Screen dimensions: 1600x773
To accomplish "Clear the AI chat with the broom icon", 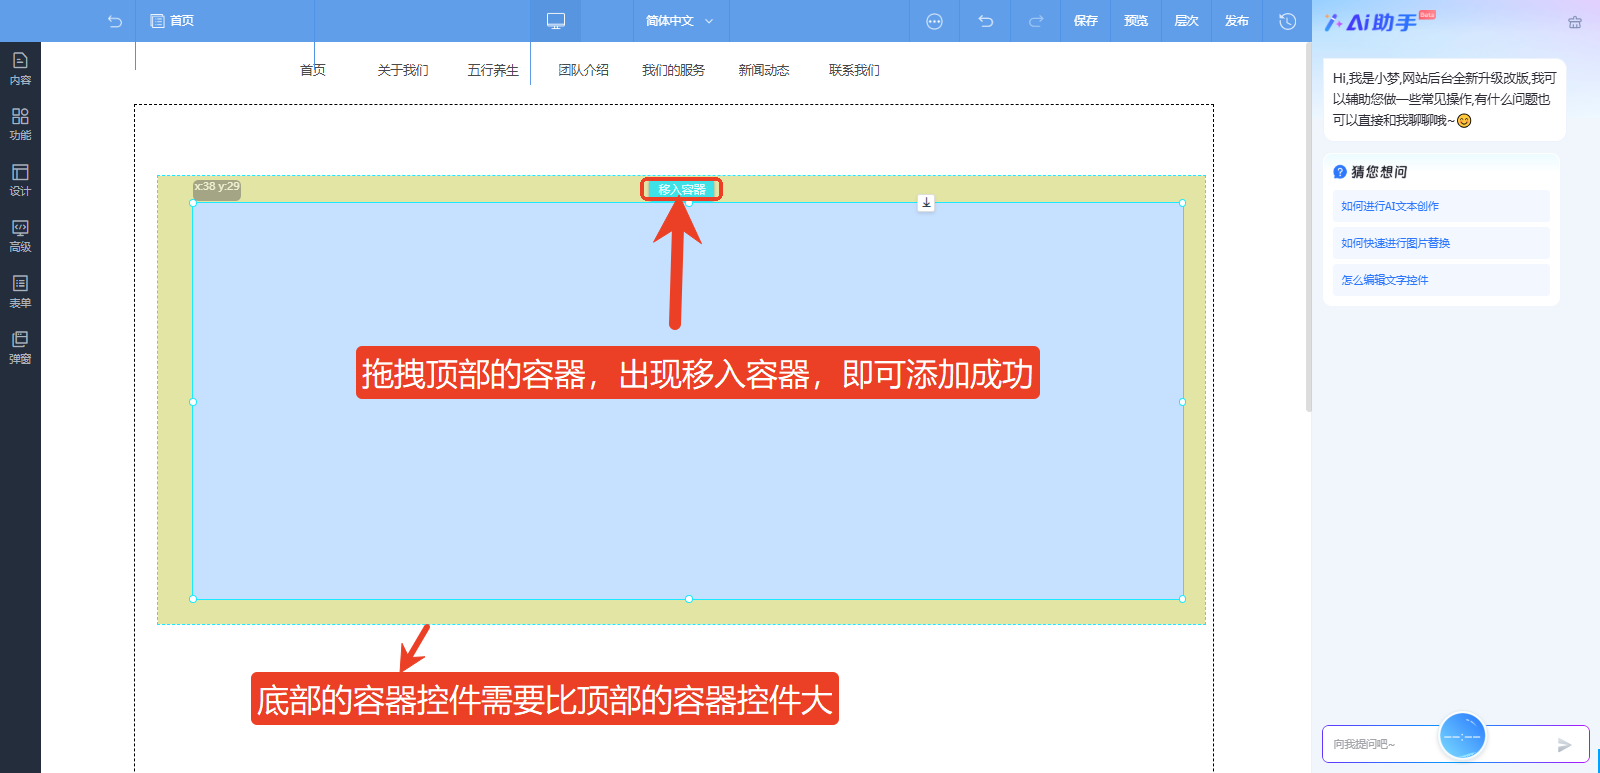I will click(1575, 22).
